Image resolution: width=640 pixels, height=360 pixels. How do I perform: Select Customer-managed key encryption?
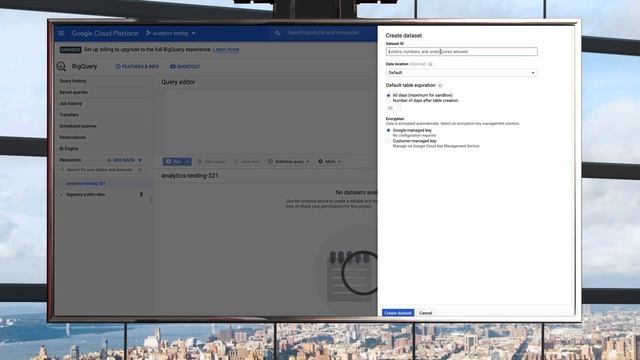[388, 141]
